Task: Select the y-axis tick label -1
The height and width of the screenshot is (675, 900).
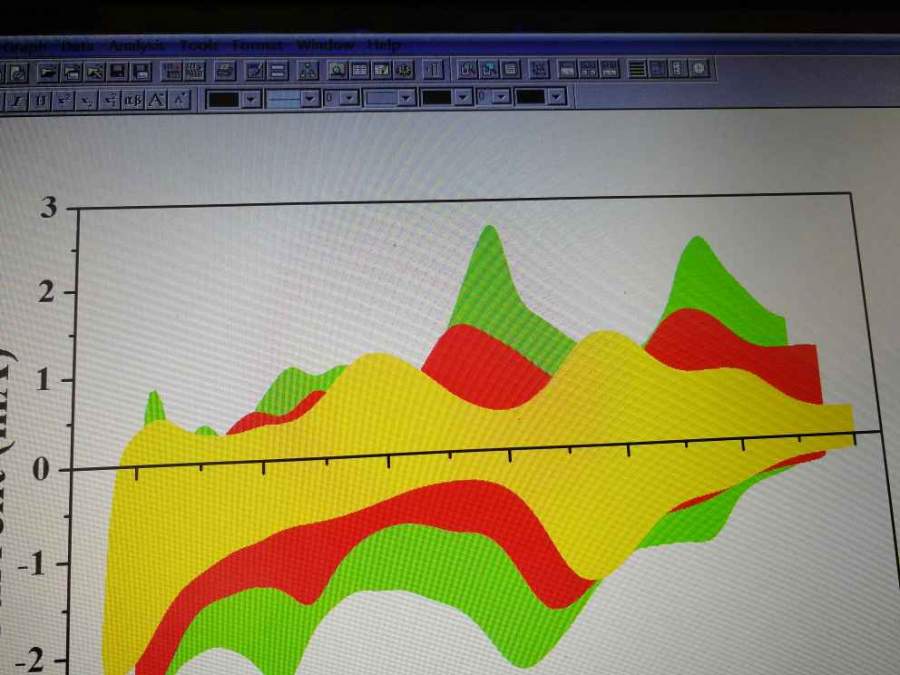Action: click(x=33, y=565)
